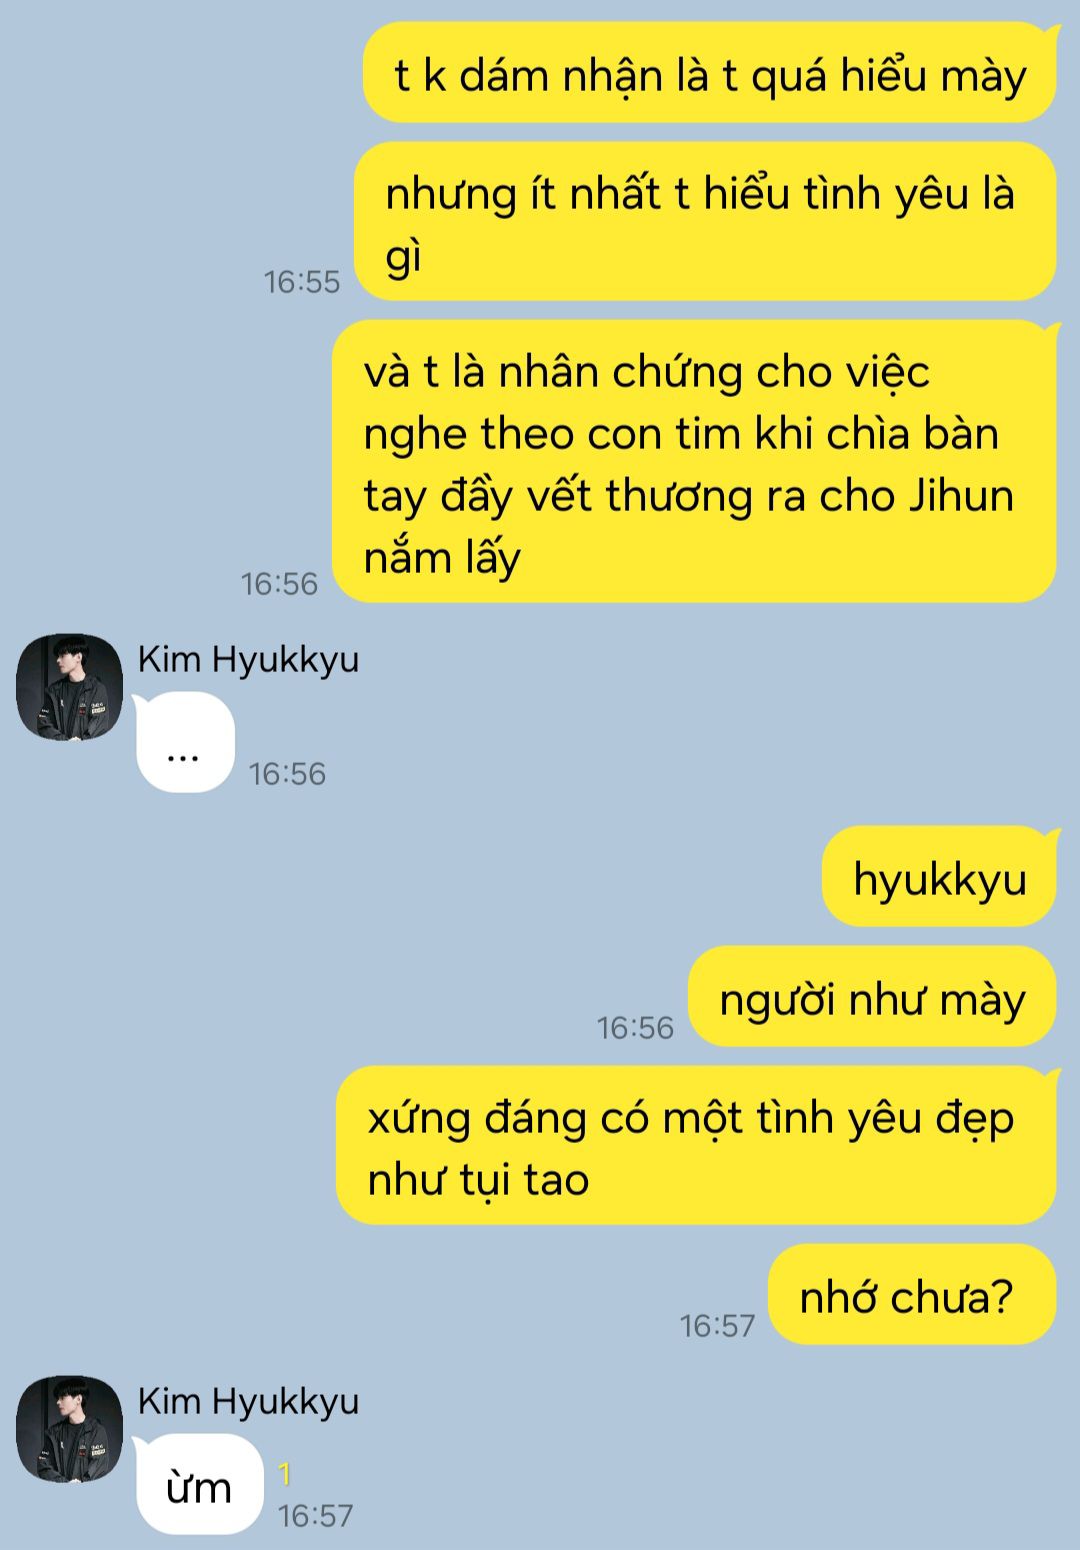Screen dimensions: 1080x1550
Task: Tap 16:56 timestamp beside '...' bubble
Action: point(288,774)
